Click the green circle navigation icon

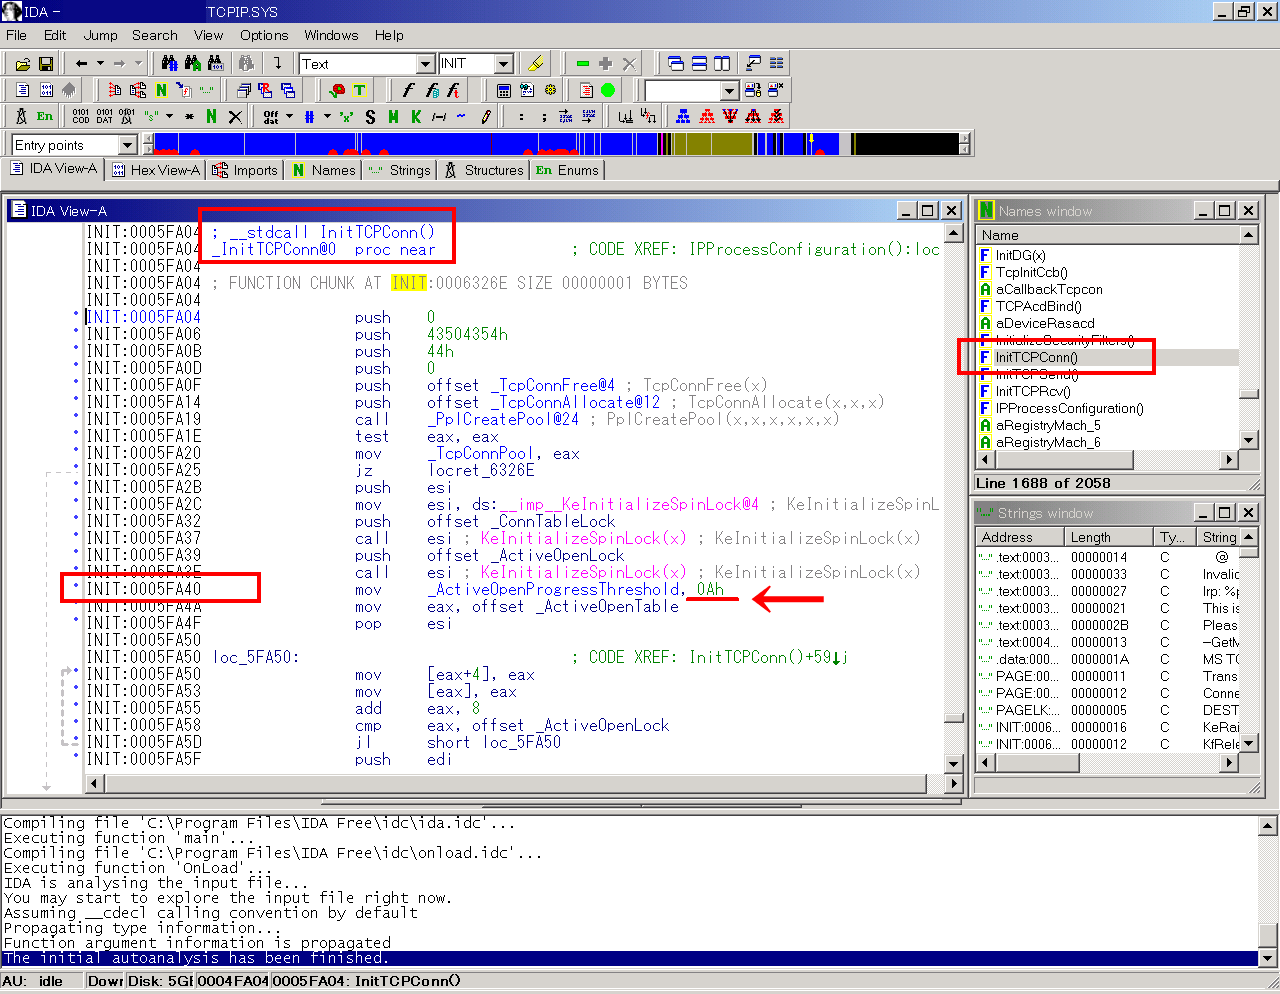click(x=609, y=90)
